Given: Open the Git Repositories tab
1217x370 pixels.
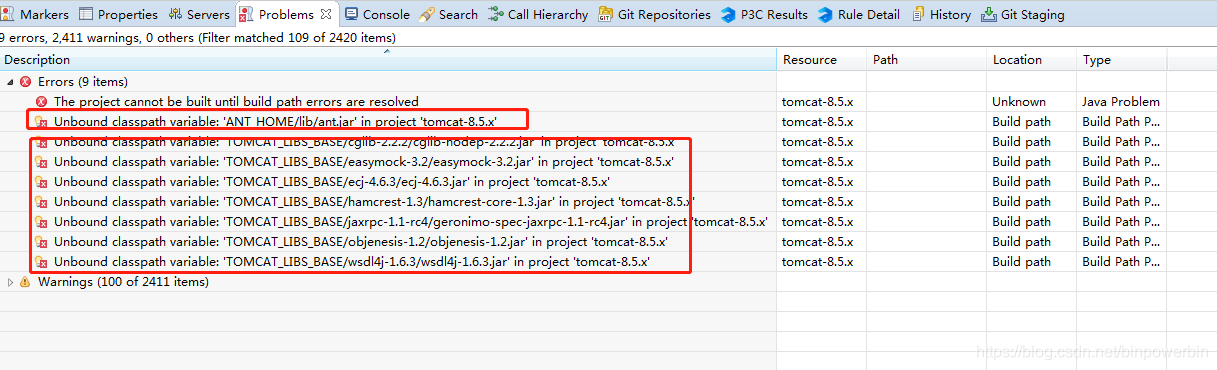Looking at the screenshot, I should pos(655,14).
